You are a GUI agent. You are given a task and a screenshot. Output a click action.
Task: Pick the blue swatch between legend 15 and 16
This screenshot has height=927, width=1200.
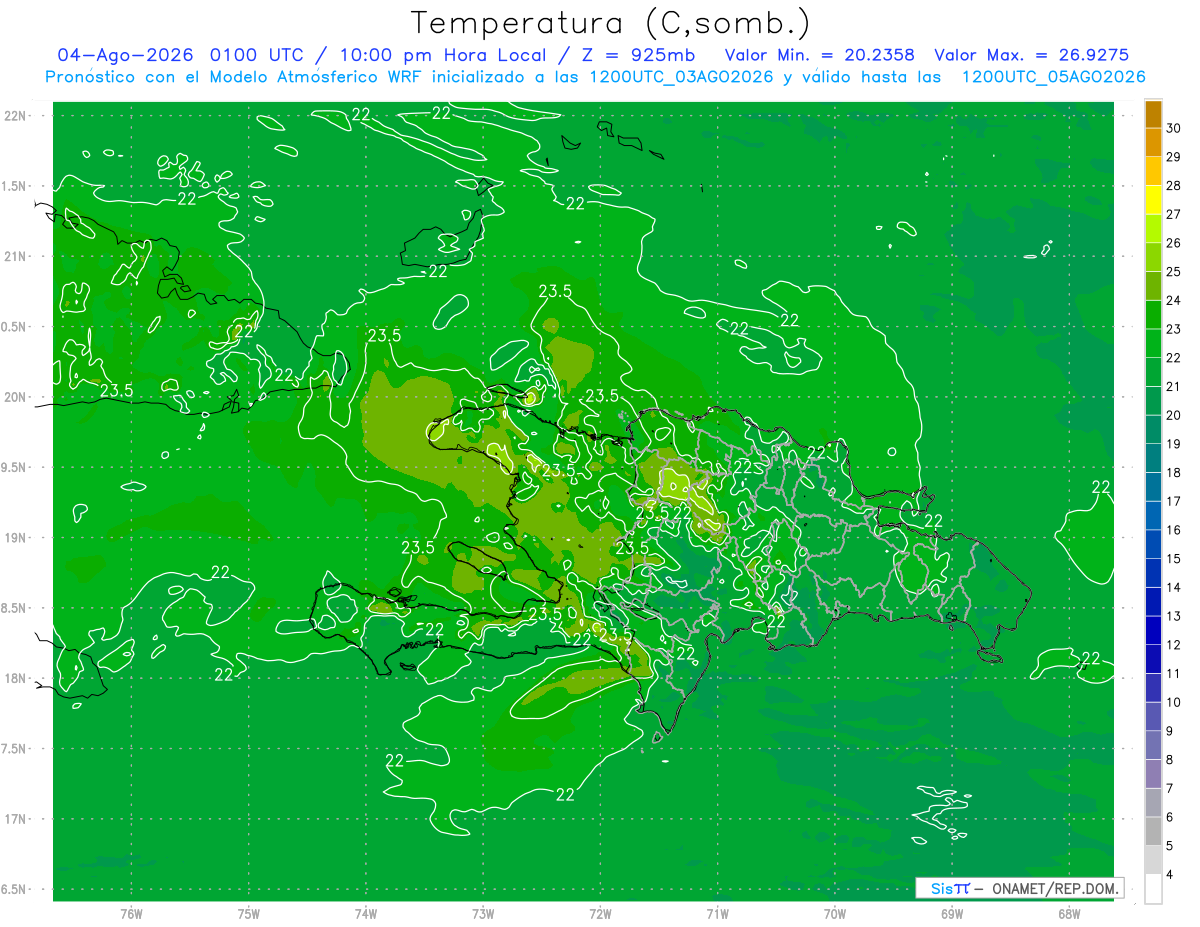coord(1153,544)
